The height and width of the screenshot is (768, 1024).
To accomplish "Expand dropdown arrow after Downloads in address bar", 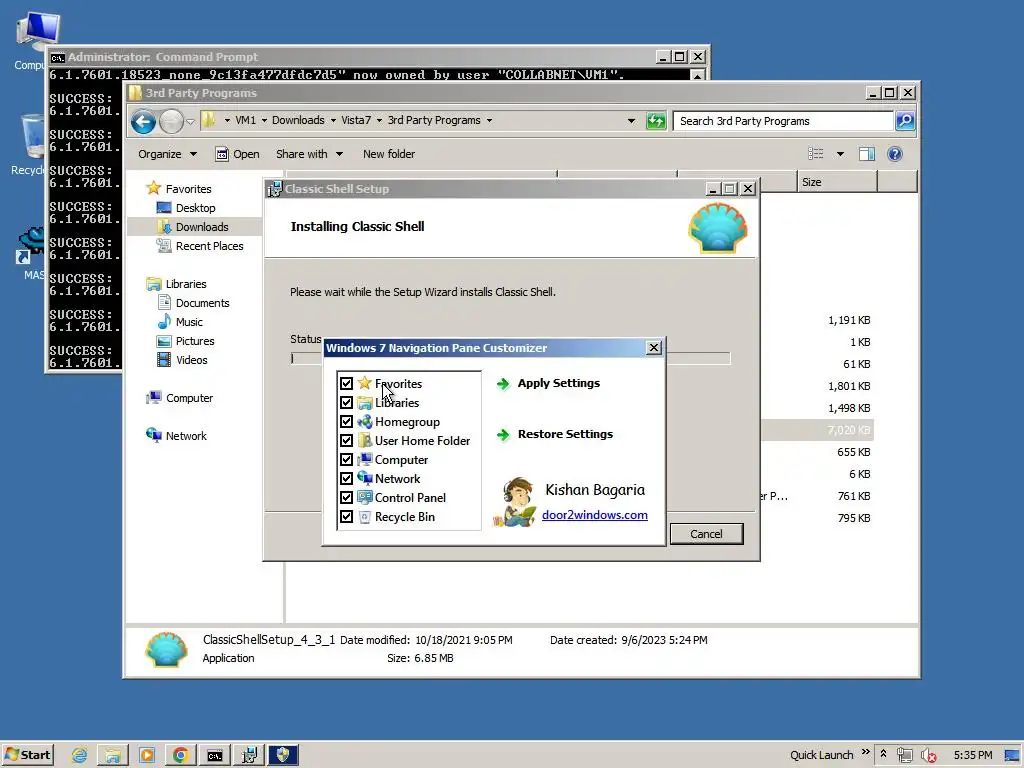I will 333,121.
